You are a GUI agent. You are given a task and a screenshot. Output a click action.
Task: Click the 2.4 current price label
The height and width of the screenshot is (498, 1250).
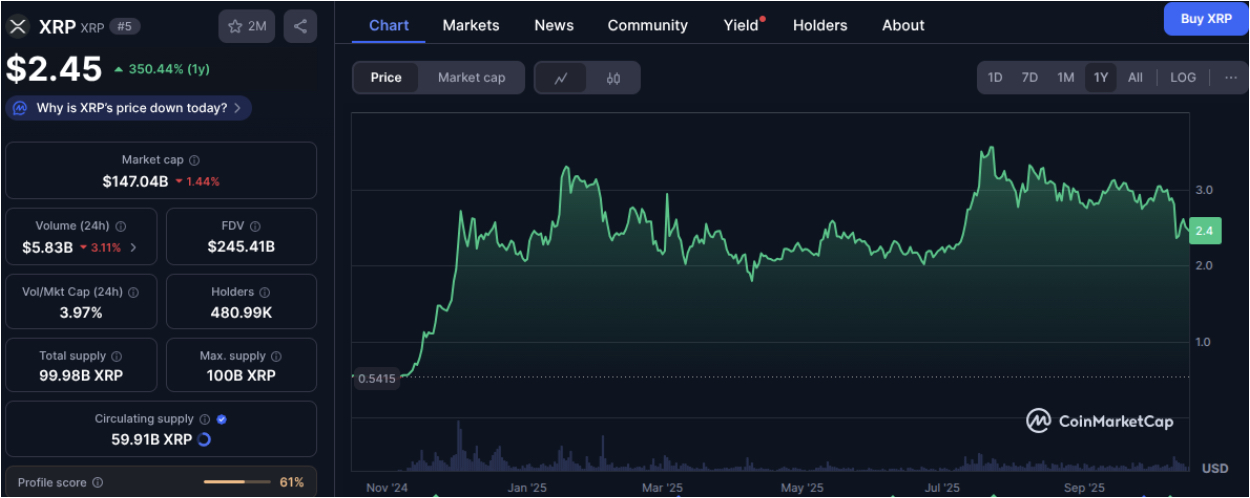1204,231
